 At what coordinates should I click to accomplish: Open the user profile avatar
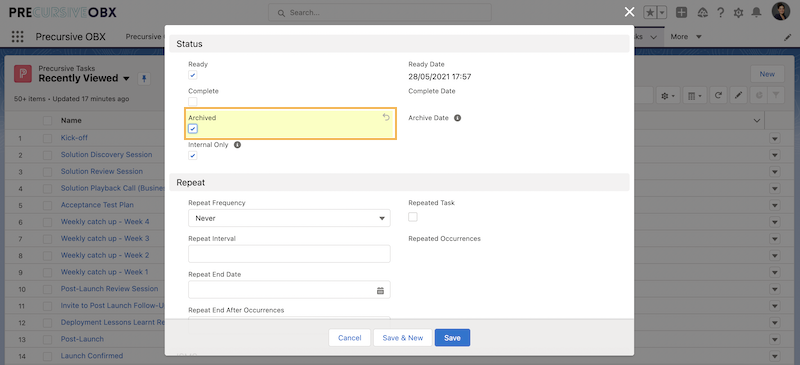(x=781, y=12)
